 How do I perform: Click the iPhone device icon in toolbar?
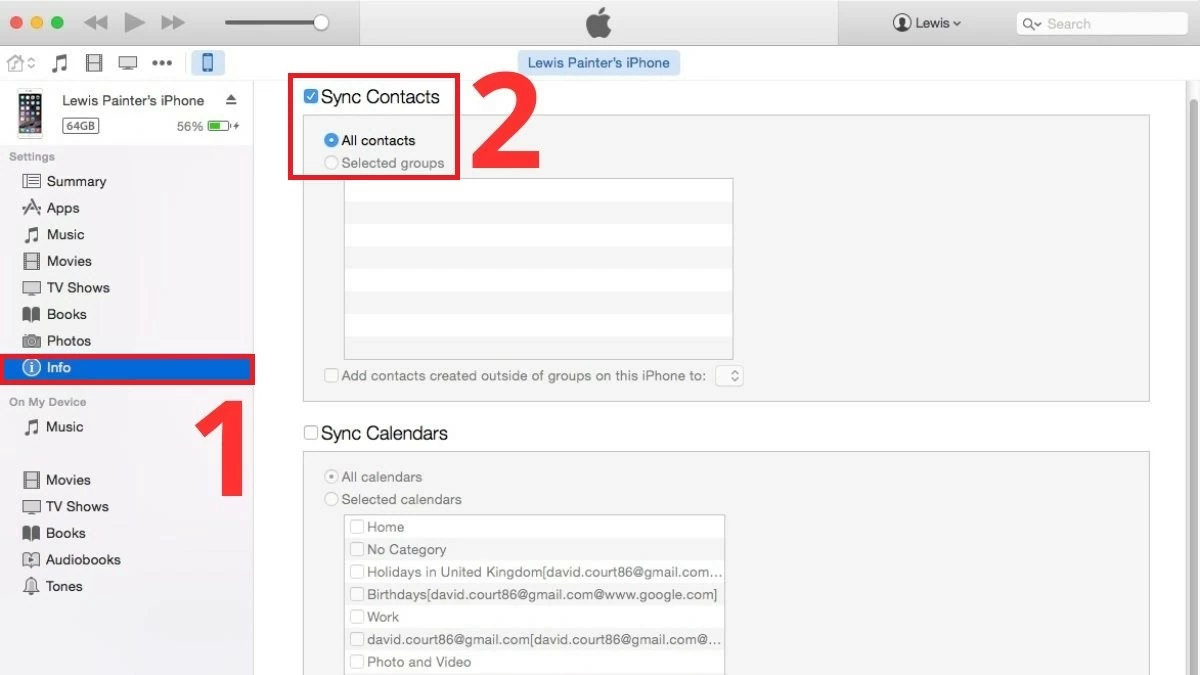click(x=208, y=63)
